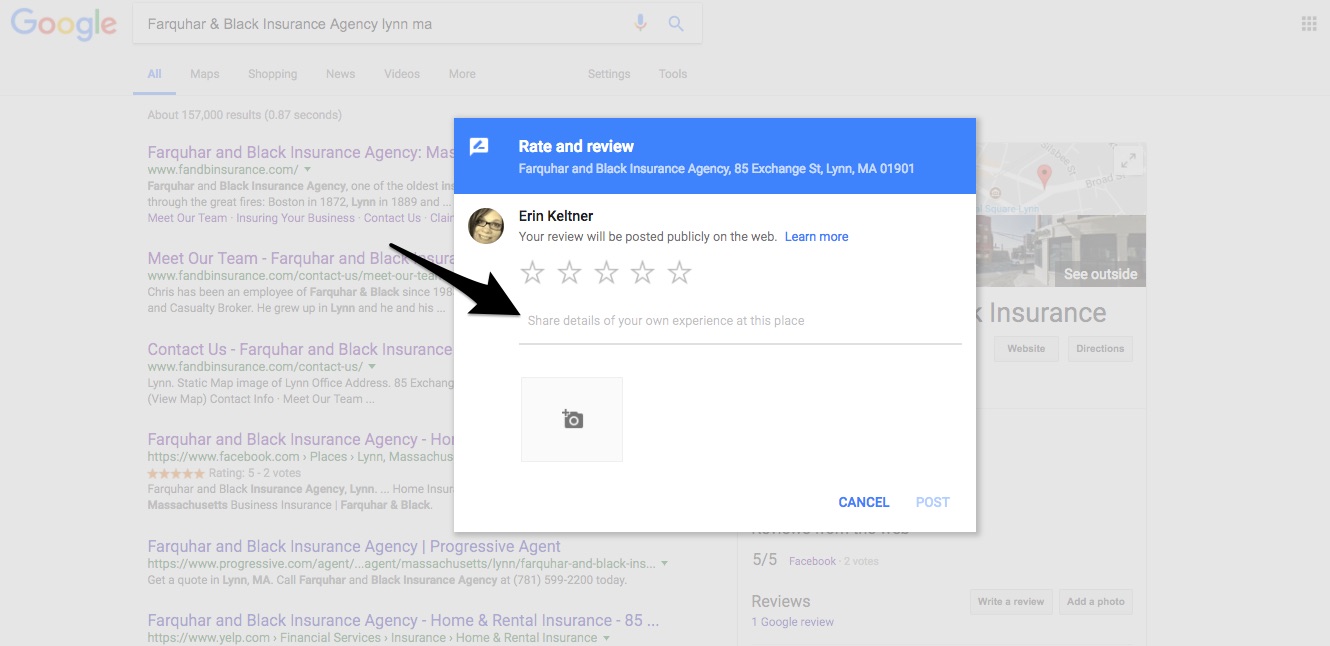The width and height of the screenshot is (1330, 646).
Task: Switch to the Videos tab
Action: (x=402, y=74)
